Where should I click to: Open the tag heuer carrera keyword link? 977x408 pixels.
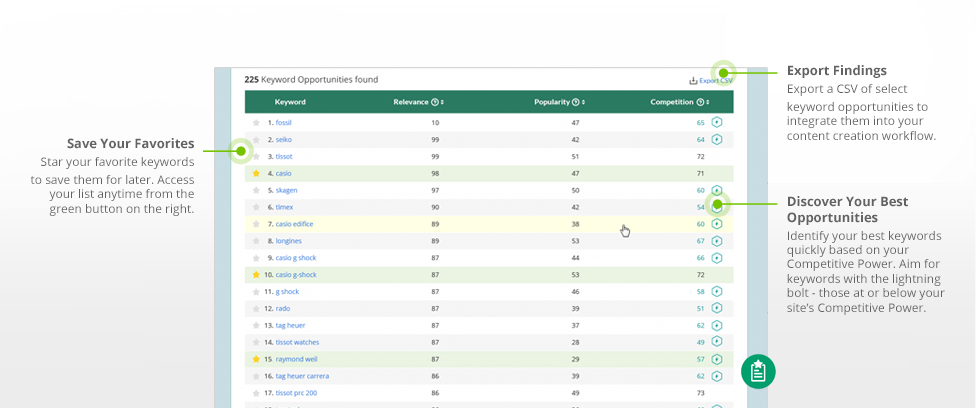pos(302,376)
